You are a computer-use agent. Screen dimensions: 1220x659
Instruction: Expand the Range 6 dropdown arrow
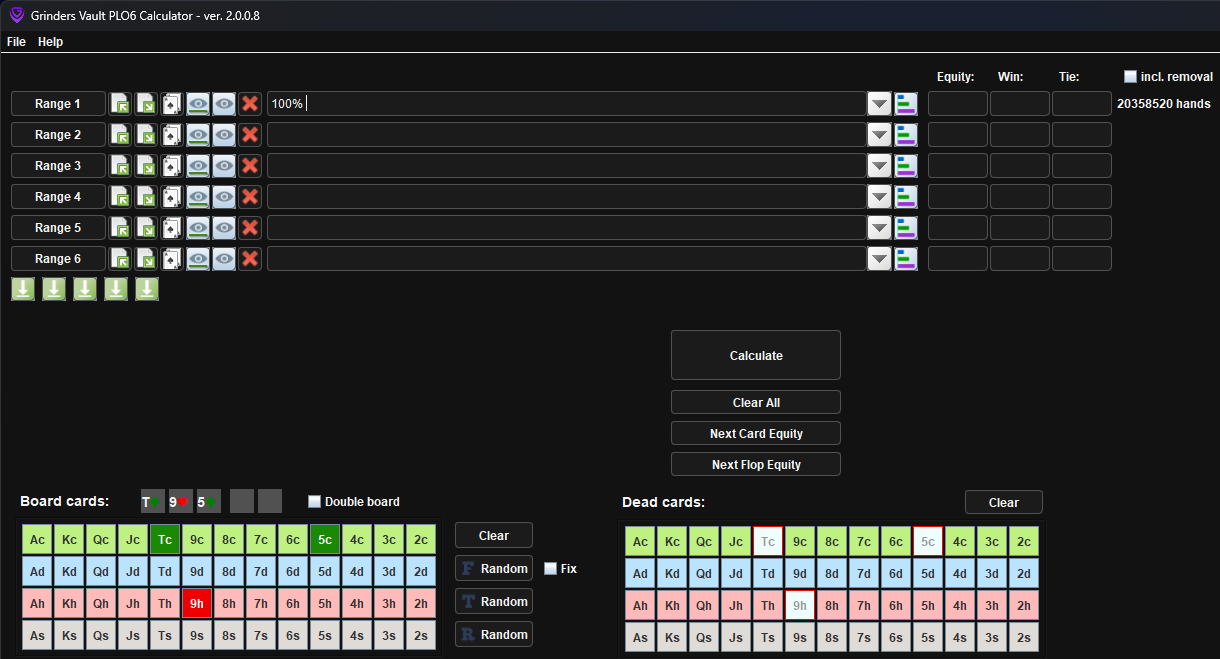879,259
